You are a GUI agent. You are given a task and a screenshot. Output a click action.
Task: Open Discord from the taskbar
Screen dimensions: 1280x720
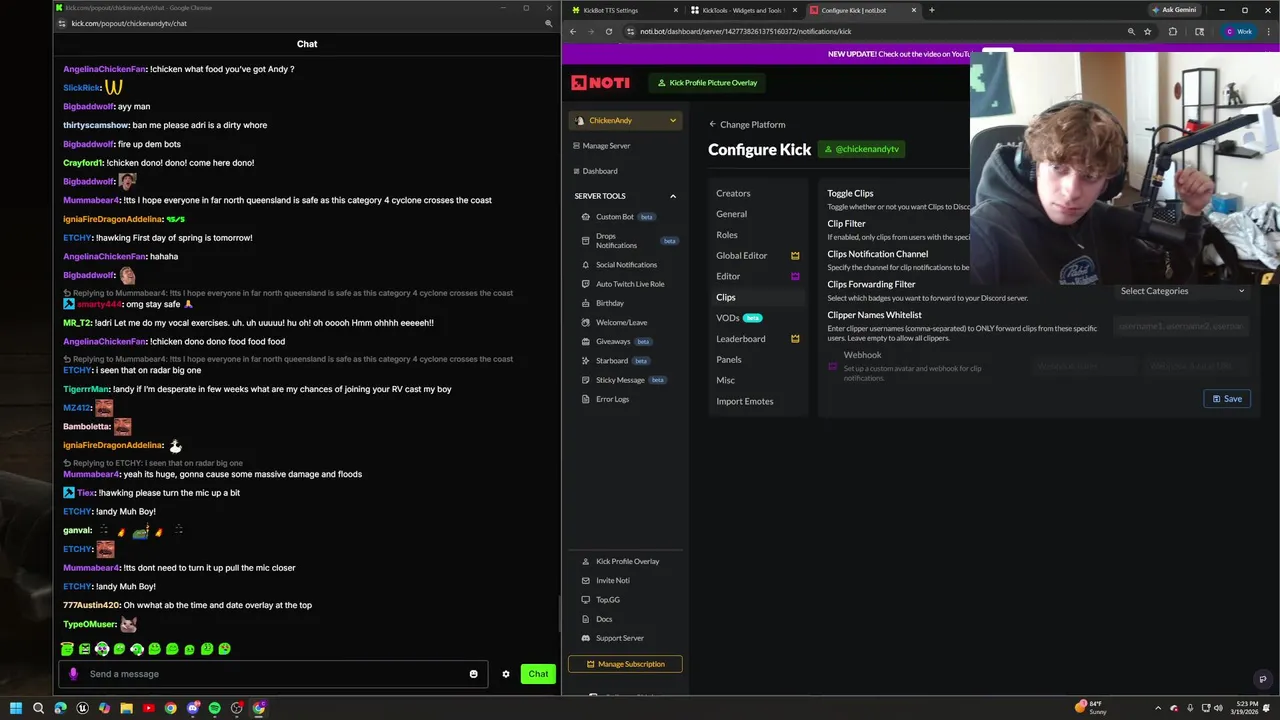pyautogui.click(x=192, y=708)
